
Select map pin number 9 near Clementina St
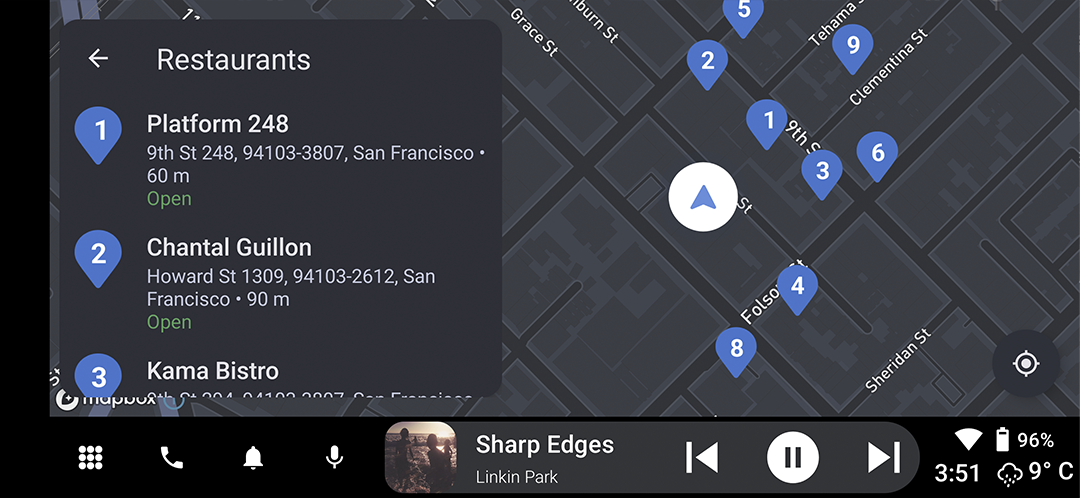click(x=853, y=49)
